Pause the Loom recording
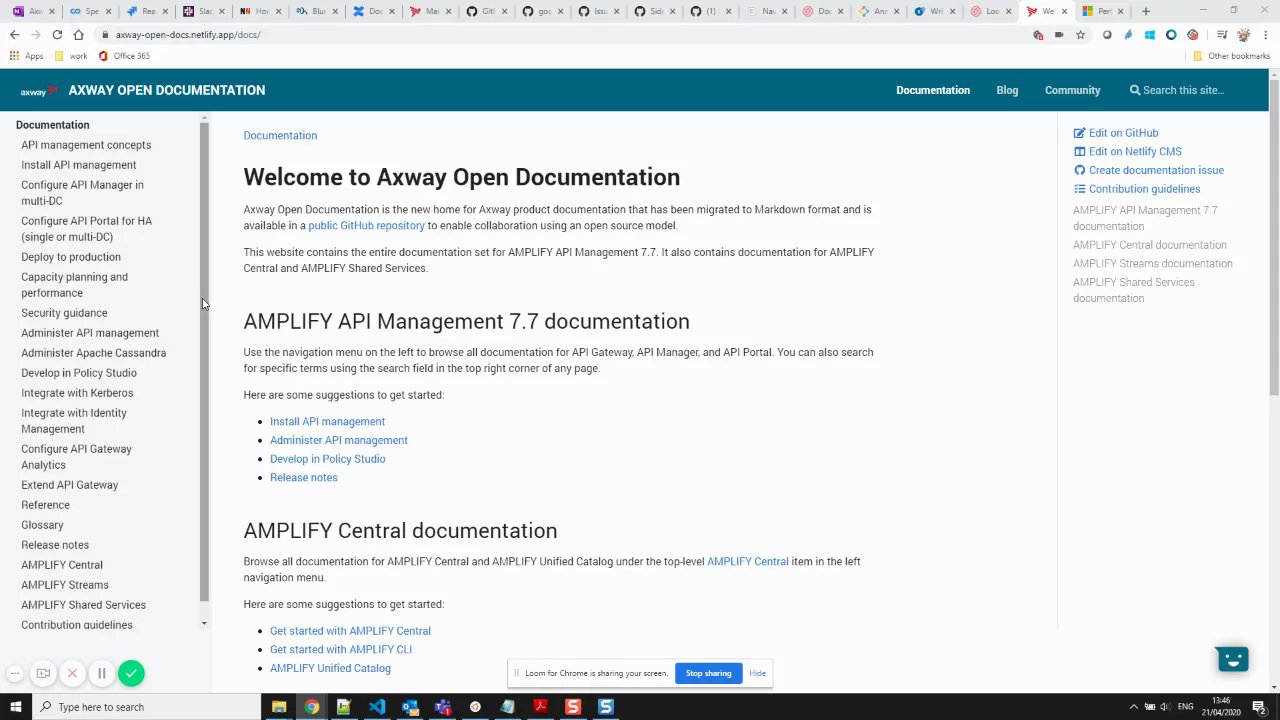 (101, 674)
